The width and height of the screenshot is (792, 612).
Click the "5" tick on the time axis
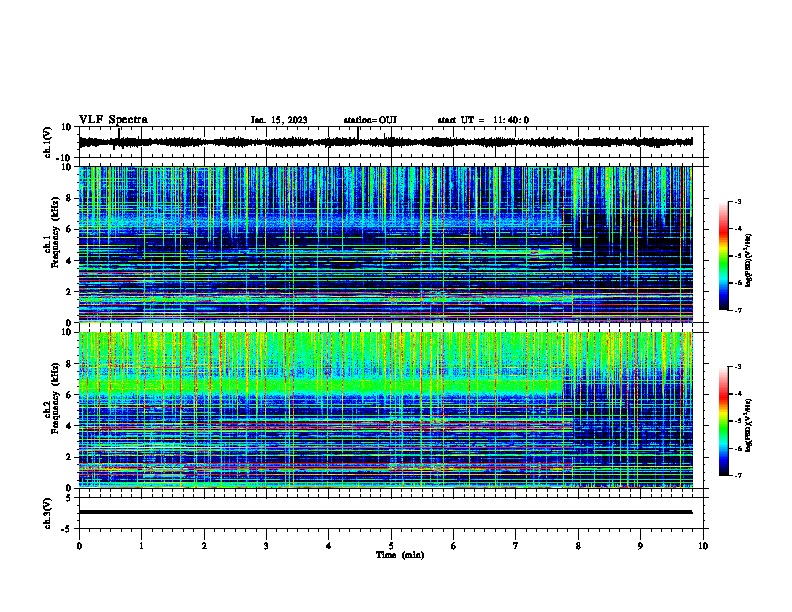coord(391,546)
